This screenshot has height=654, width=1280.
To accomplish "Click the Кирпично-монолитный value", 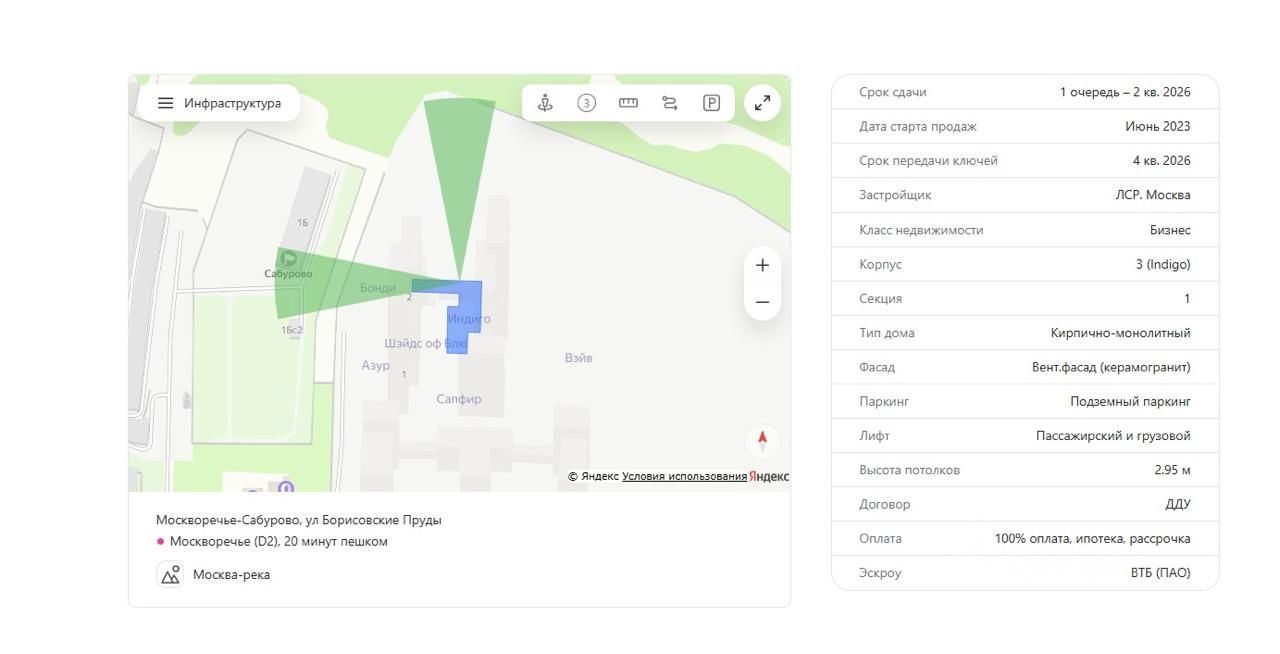I will (x=1121, y=333).
